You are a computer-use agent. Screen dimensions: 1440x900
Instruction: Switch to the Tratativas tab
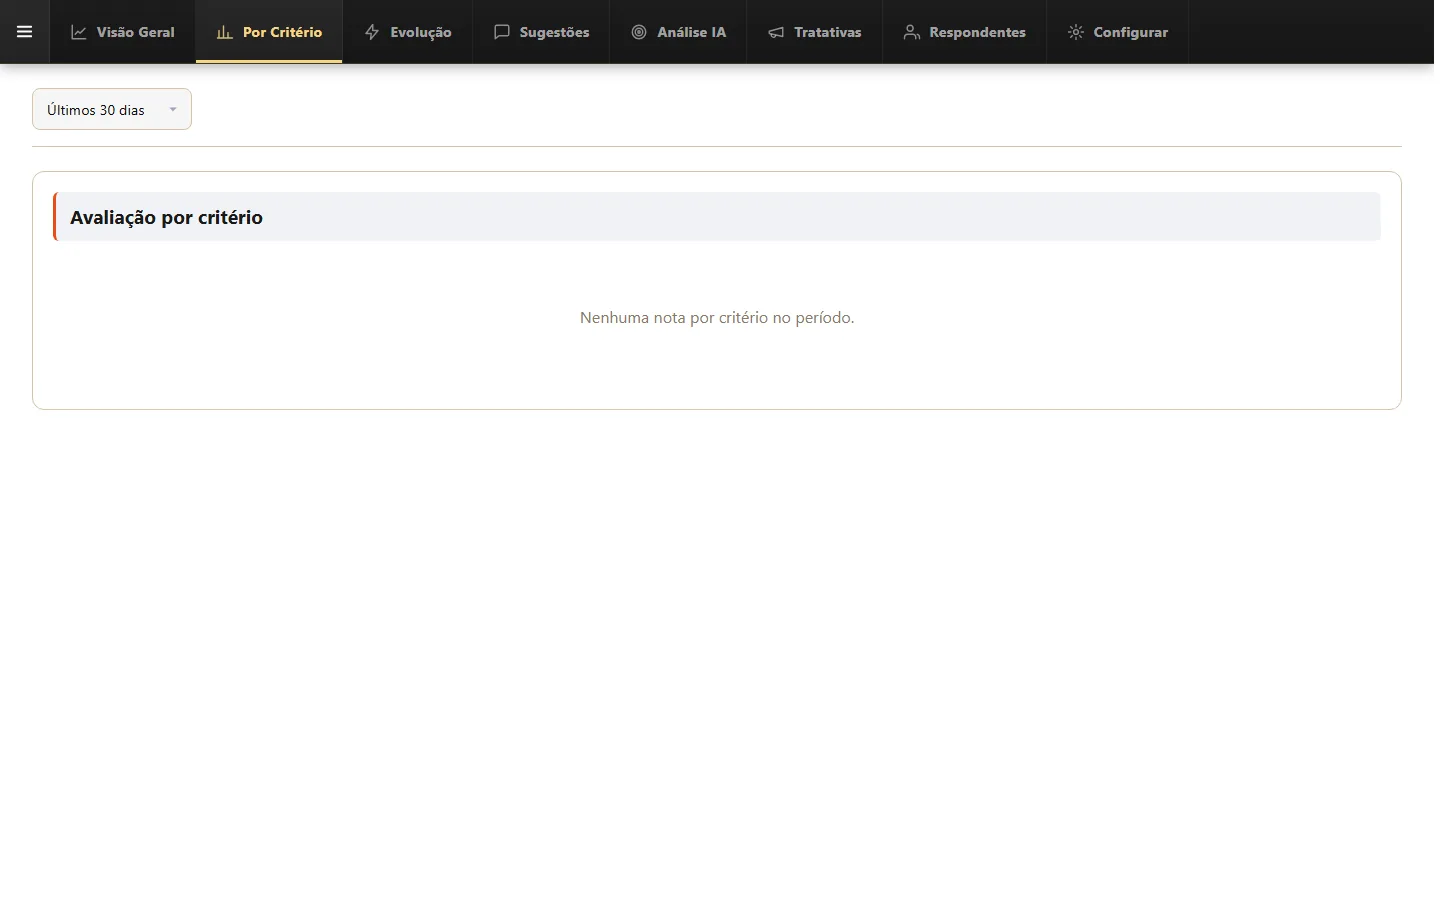pos(815,32)
